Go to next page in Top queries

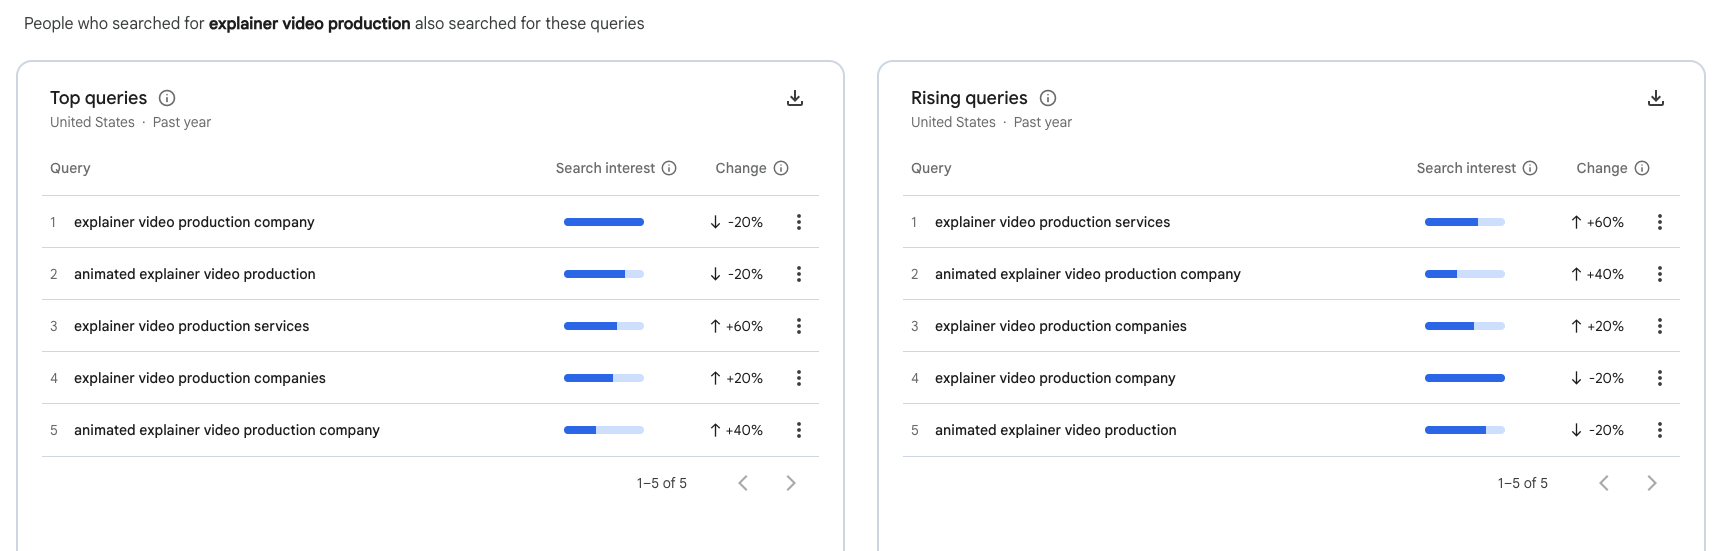coord(791,483)
